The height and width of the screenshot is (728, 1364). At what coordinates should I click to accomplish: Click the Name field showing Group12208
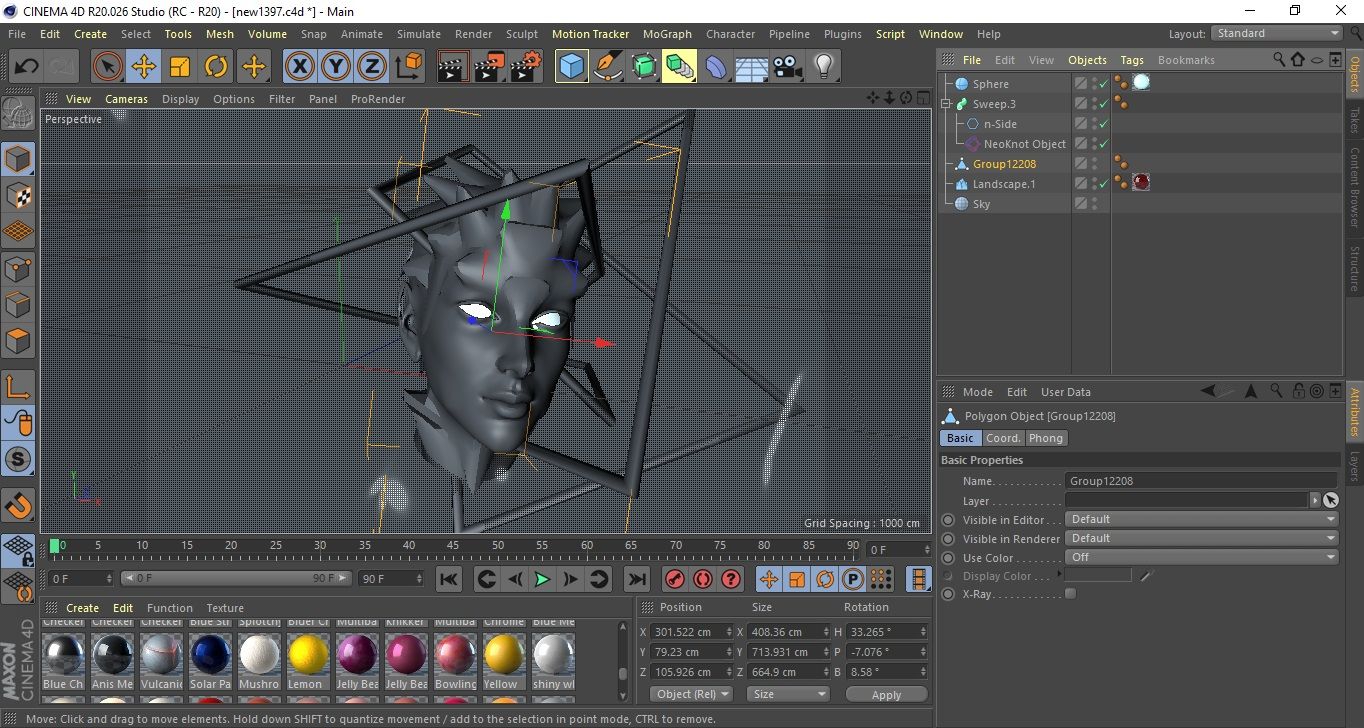(1201, 481)
